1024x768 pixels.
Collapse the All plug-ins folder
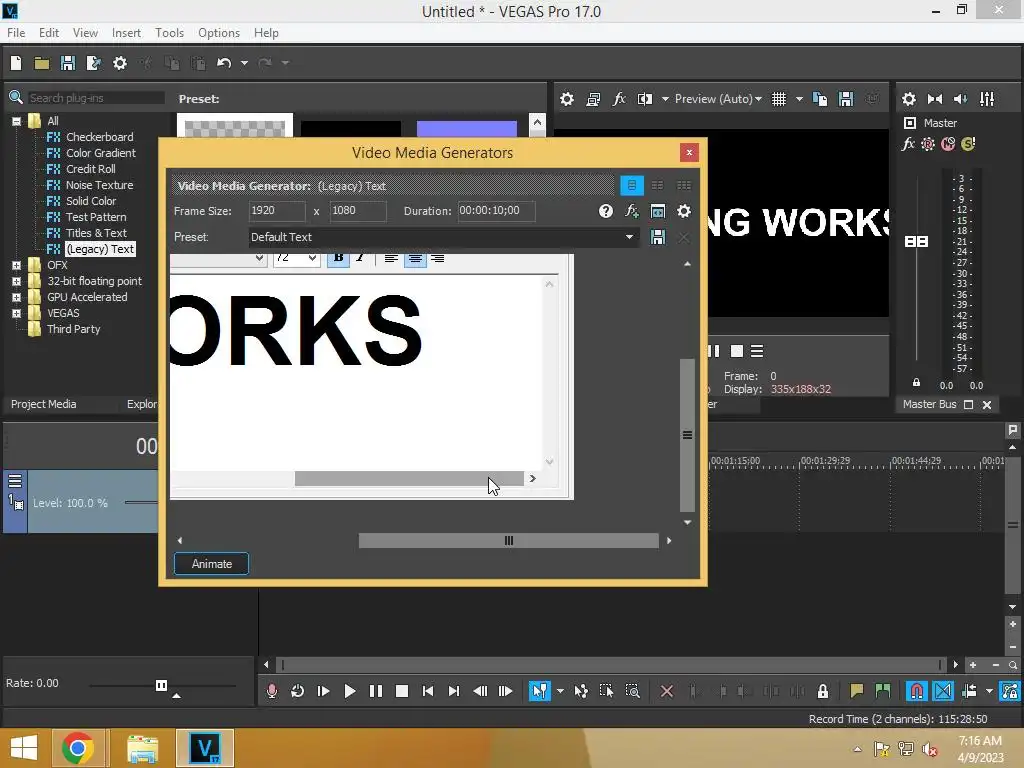(16, 121)
